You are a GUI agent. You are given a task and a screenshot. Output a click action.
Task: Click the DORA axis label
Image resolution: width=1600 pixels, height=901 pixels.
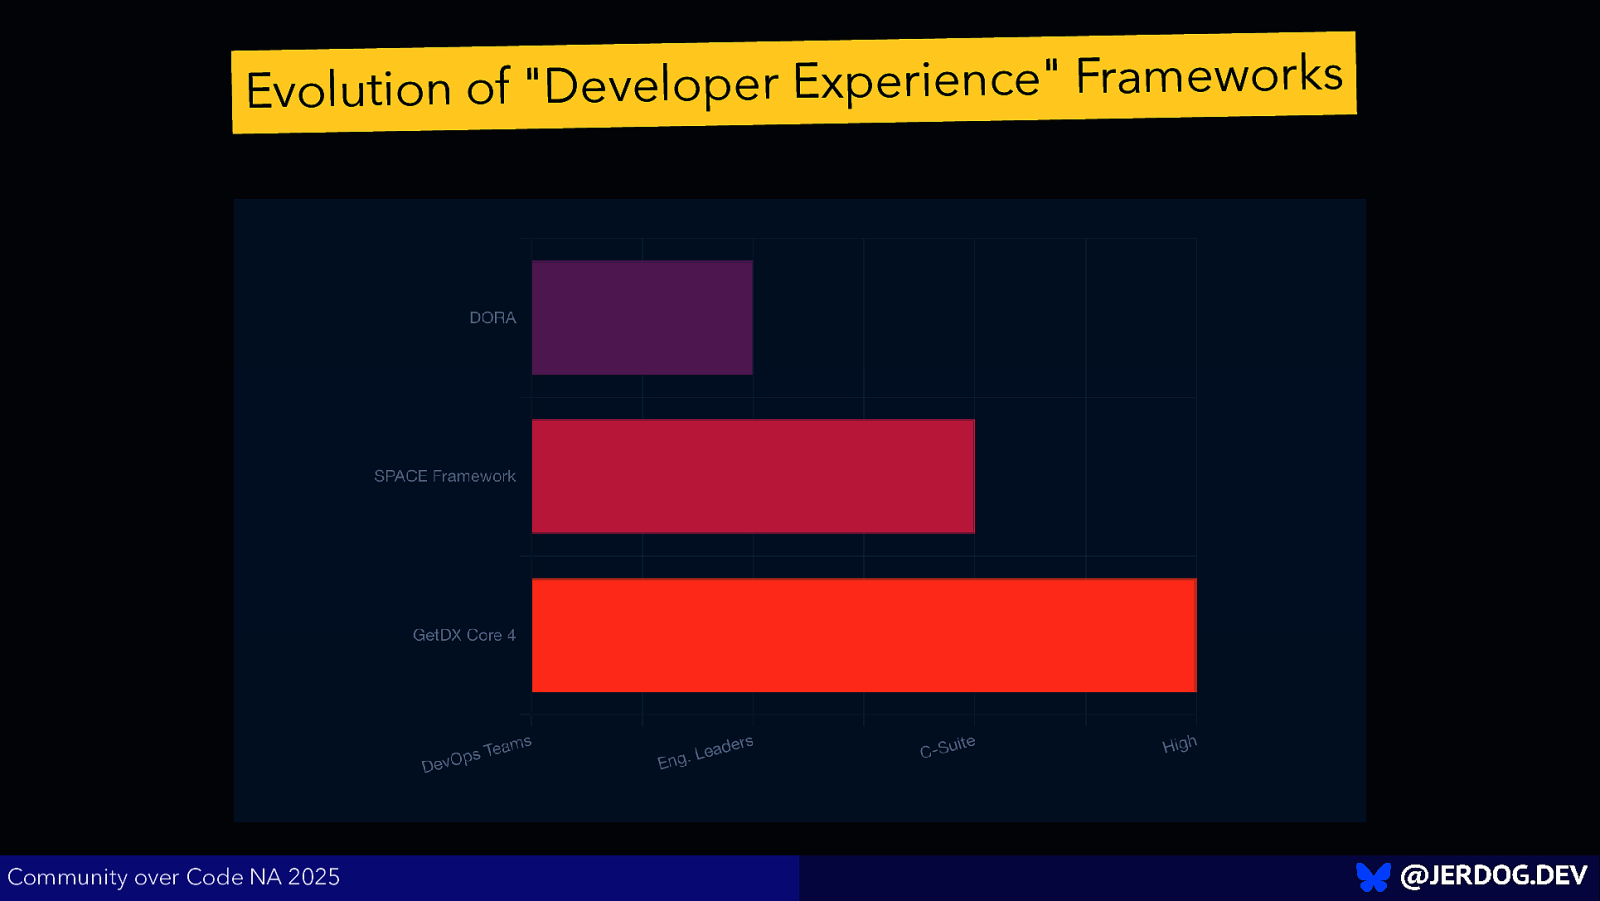(493, 318)
